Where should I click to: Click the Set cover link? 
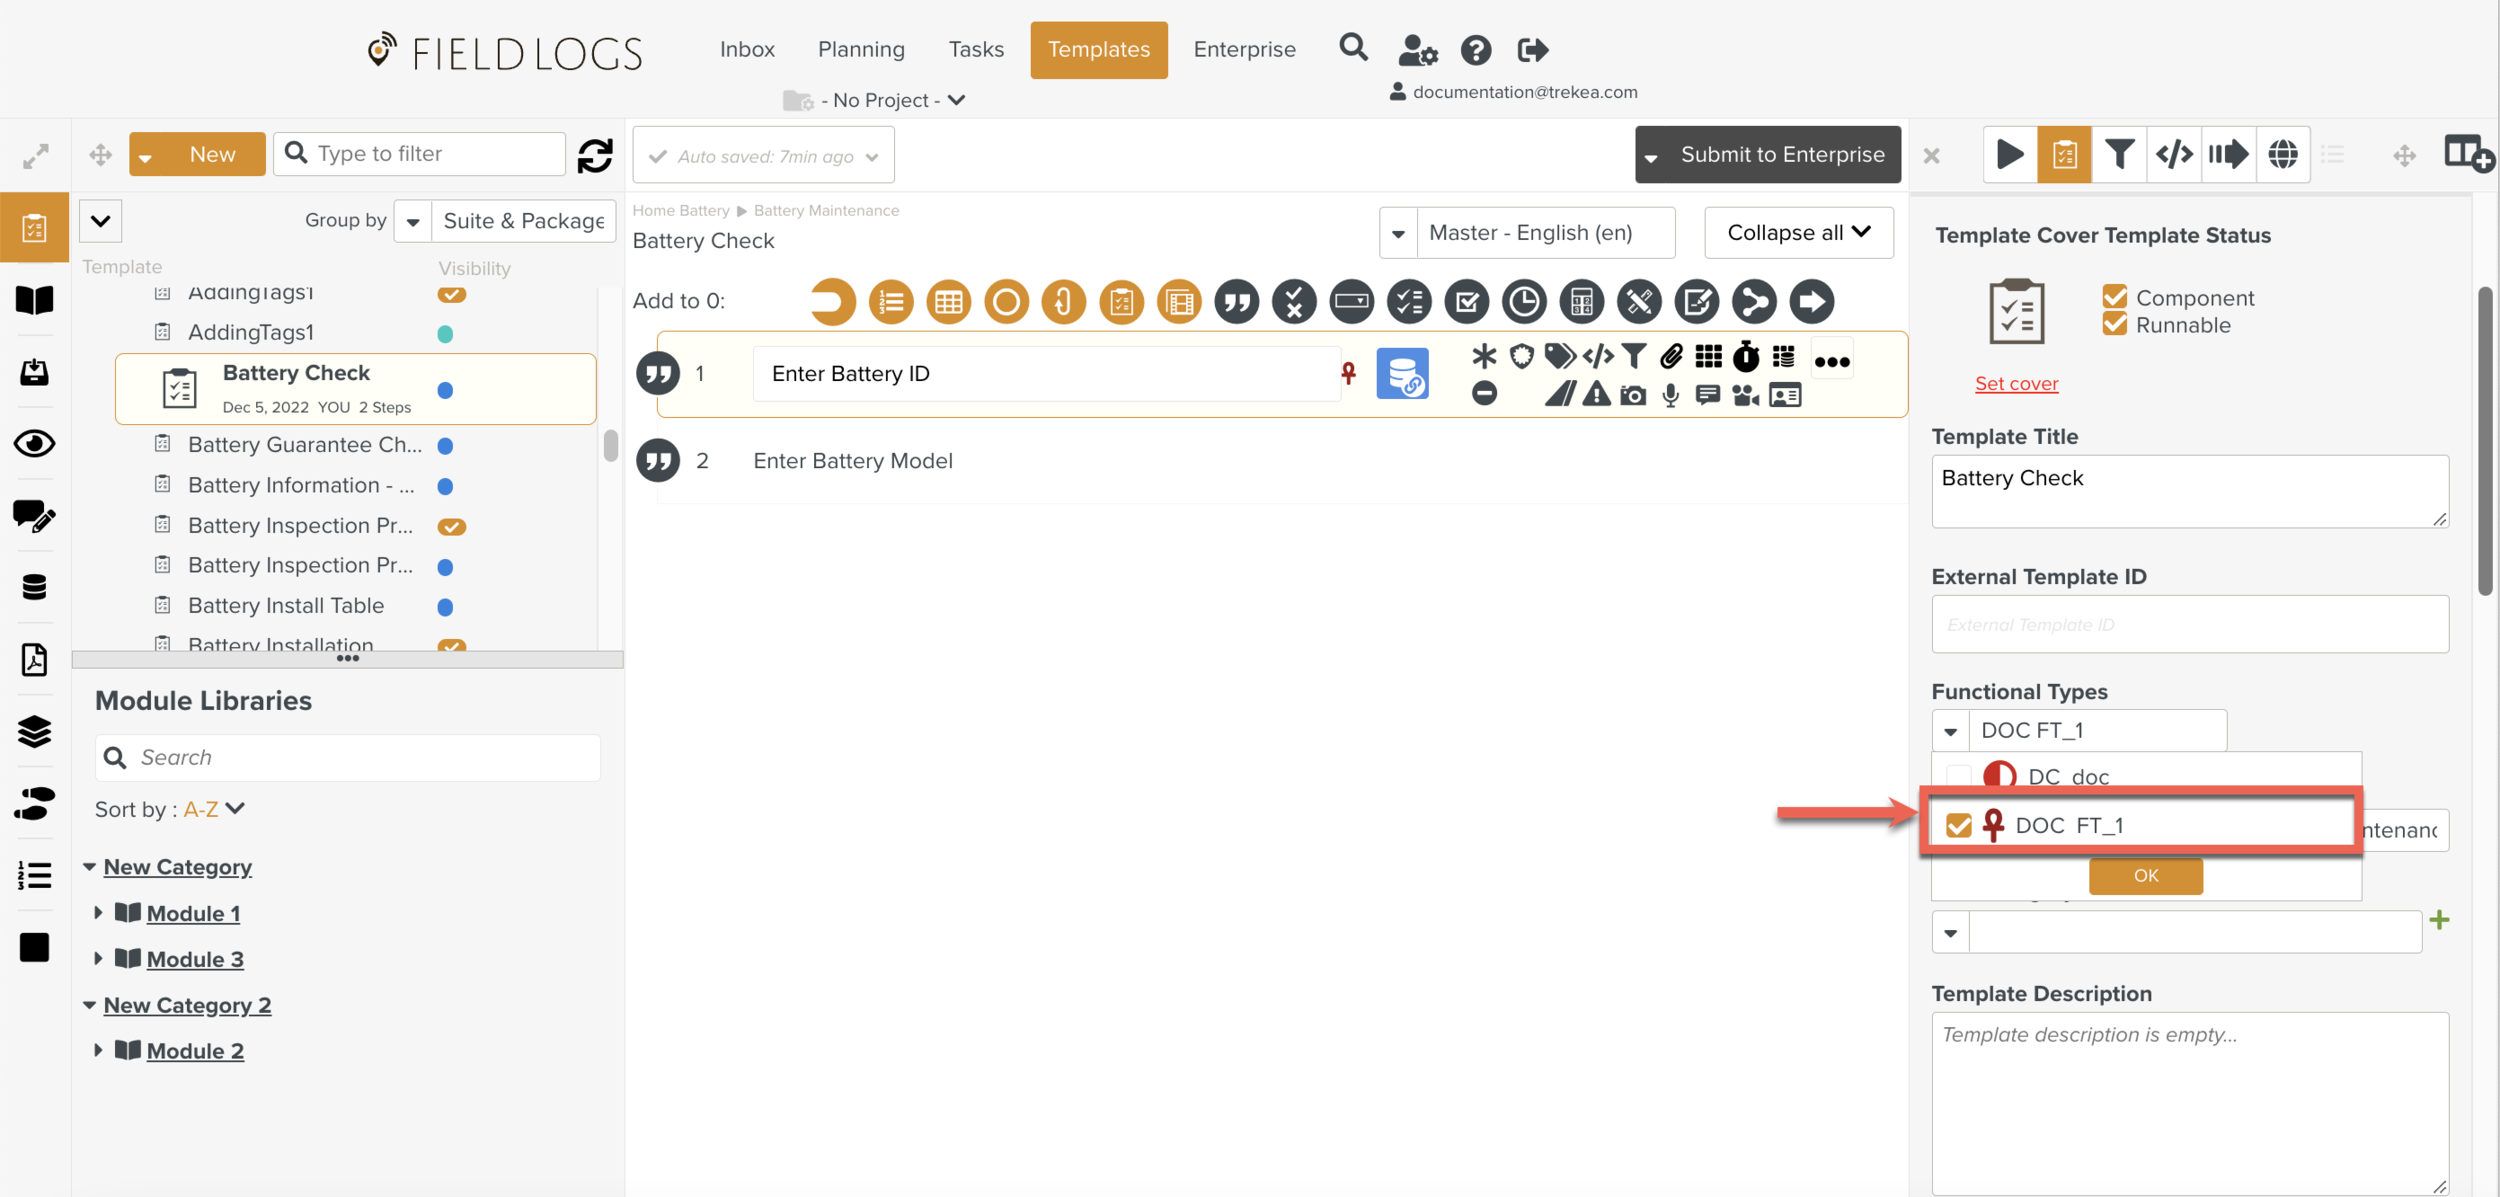(2016, 384)
